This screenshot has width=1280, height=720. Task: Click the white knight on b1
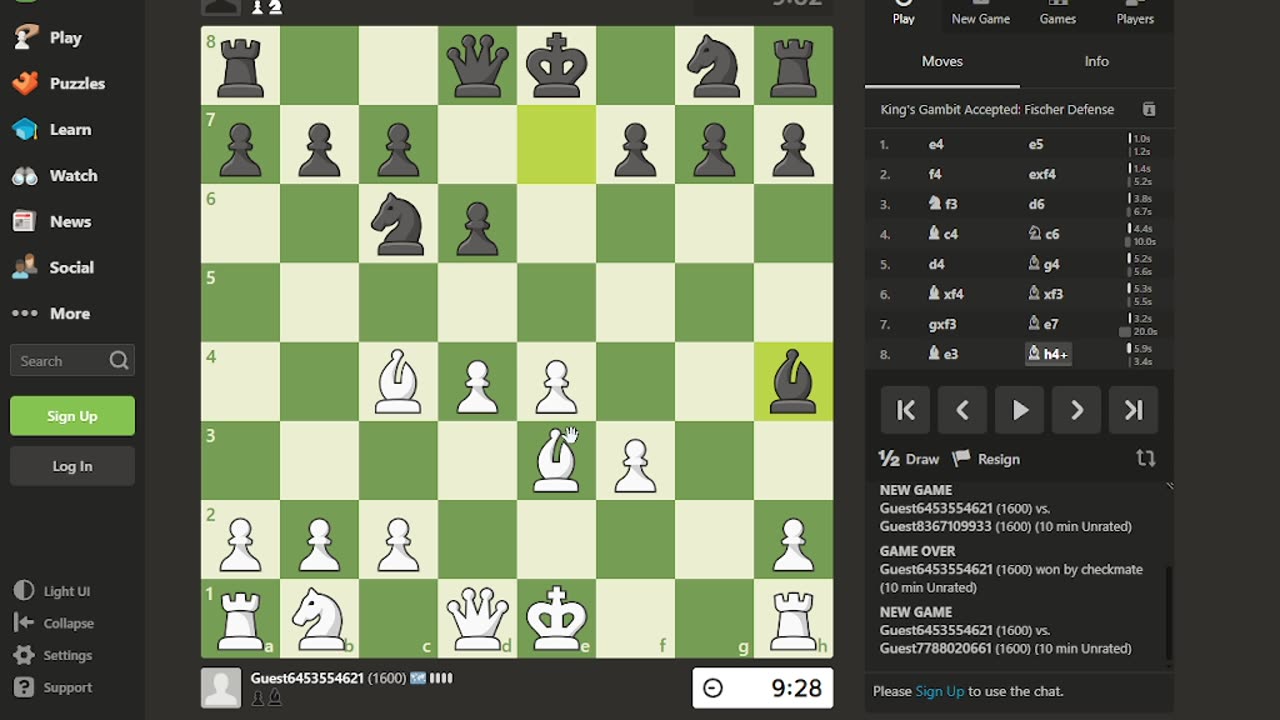[x=319, y=618]
